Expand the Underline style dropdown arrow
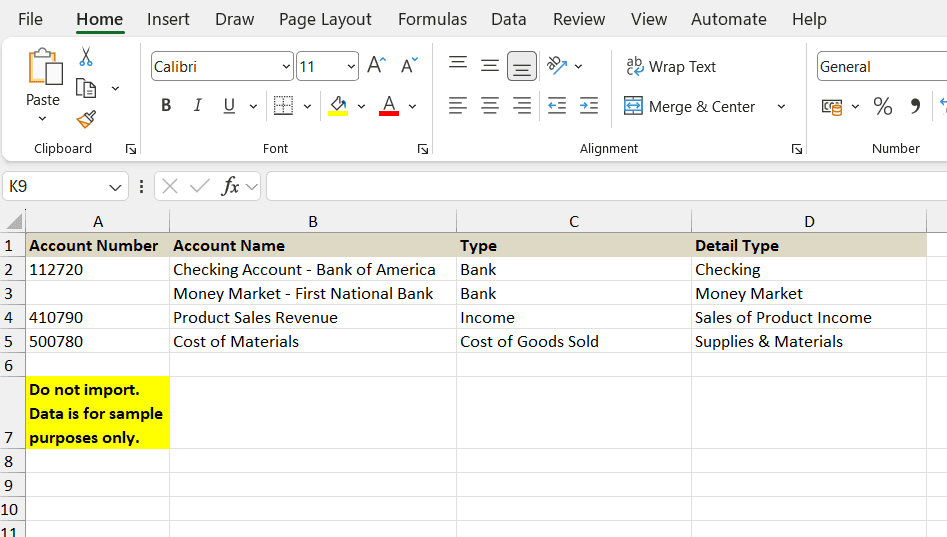 [253, 106]
